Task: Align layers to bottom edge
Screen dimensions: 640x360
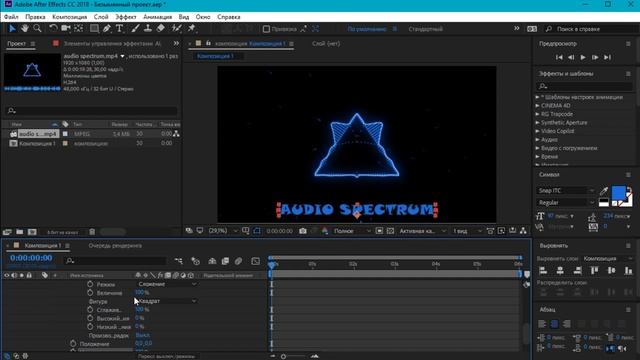Action: click(x=628, y=270)
